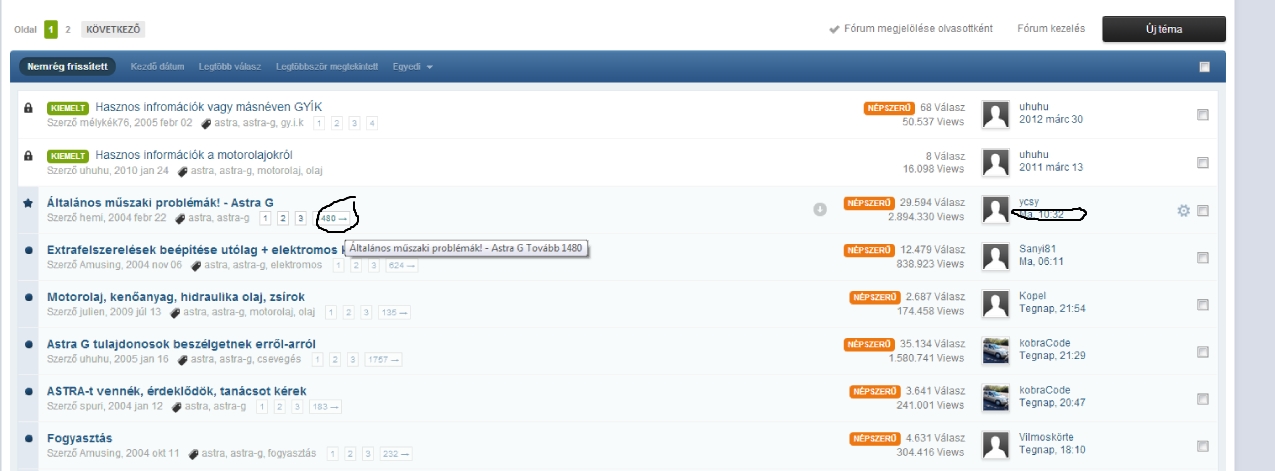
Task: Click the grey down-arrow icon in the Általános műszaki problémák row
Action: tap(820, 210)
